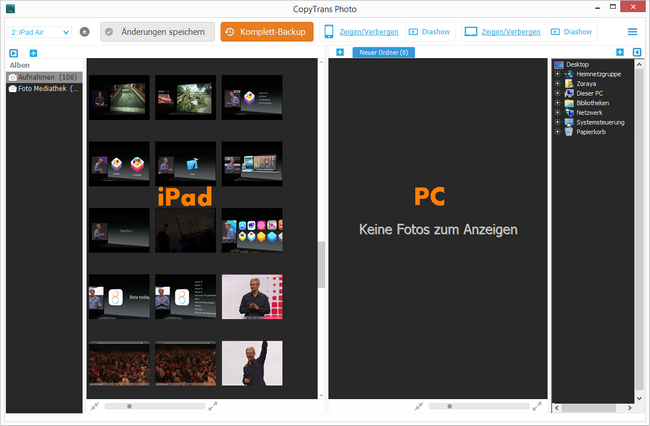The height and width of the screenshot is (426, 650).
Task: Click the folder tree horizontal scrollbar
Action: [588, 408]
